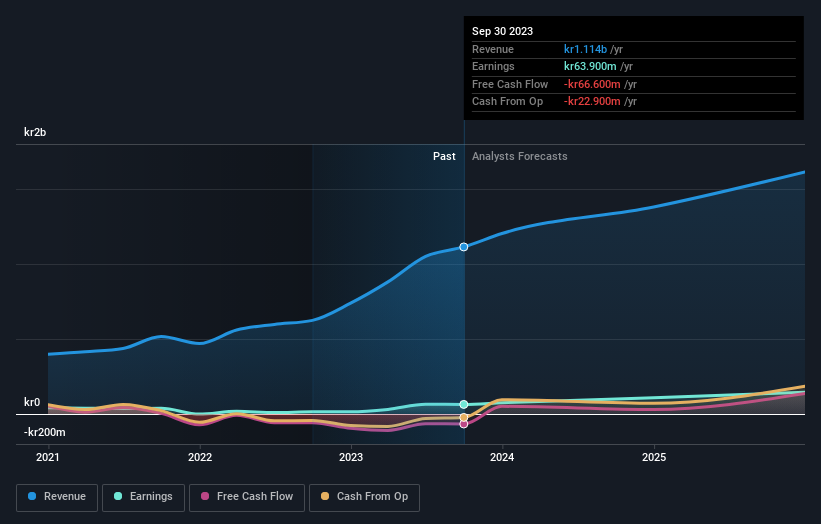This screenshot has width=821, height=524.
Task: Toggle the Earnings legend button
Action: pyautogui.click(x=143, y=497)
